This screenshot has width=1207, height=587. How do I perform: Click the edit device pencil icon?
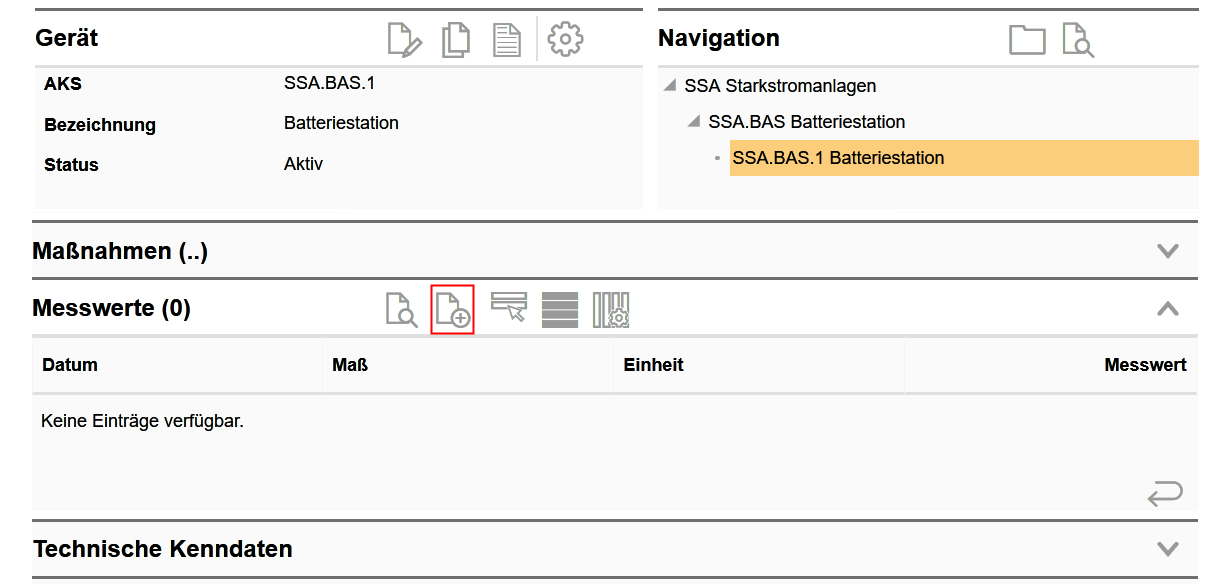pos(405,39)
